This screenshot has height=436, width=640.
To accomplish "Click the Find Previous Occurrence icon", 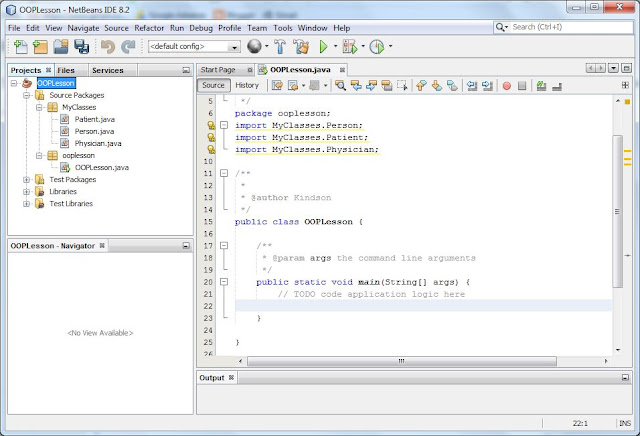I will tap(356, 85).
